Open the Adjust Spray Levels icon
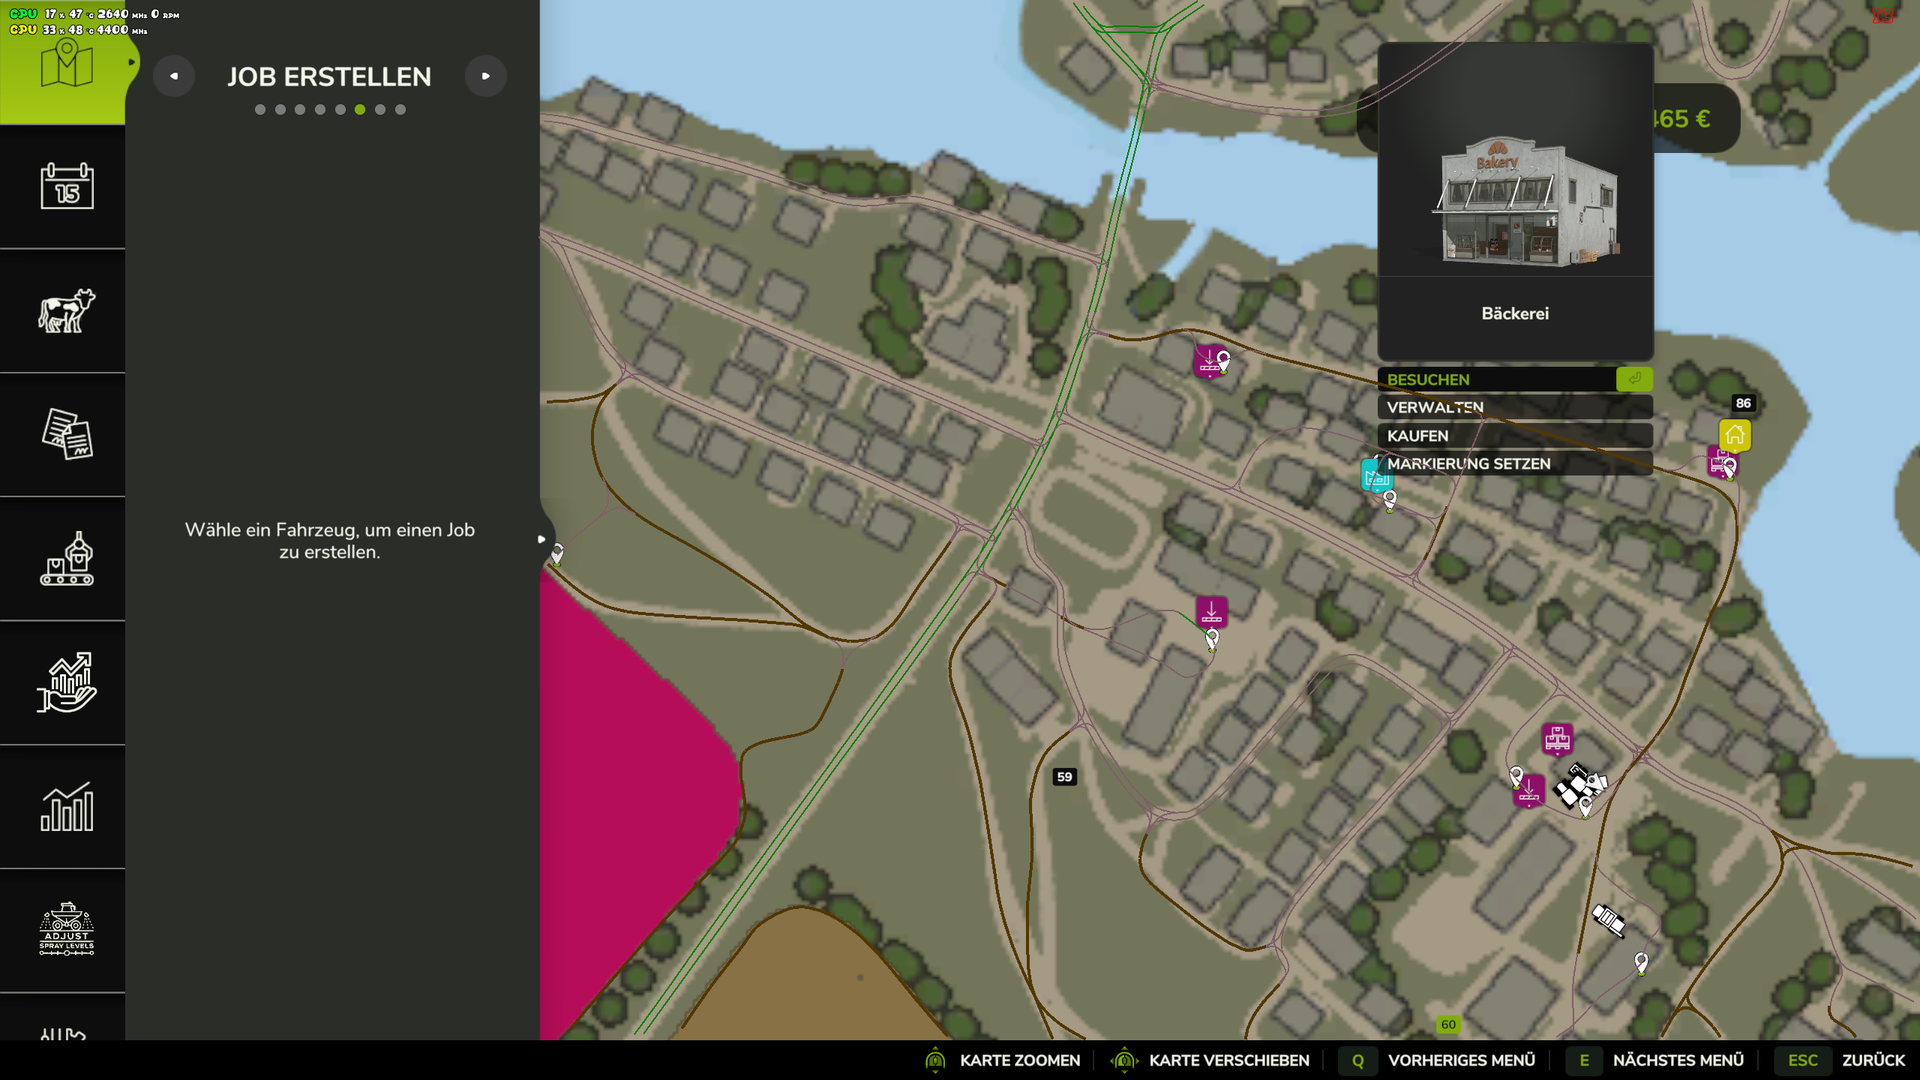Screen dimensions: 1920x1080 (66, 930)
